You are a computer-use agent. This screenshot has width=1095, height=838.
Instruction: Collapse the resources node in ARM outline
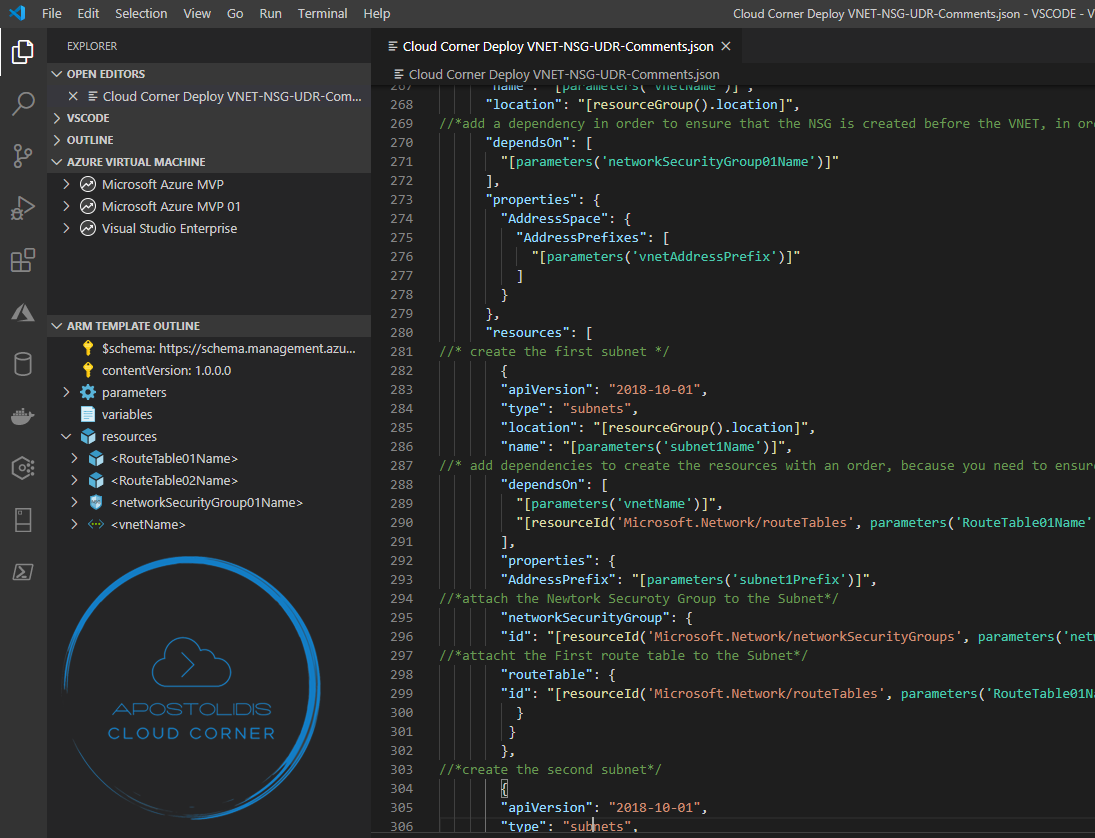coord(66,436)
